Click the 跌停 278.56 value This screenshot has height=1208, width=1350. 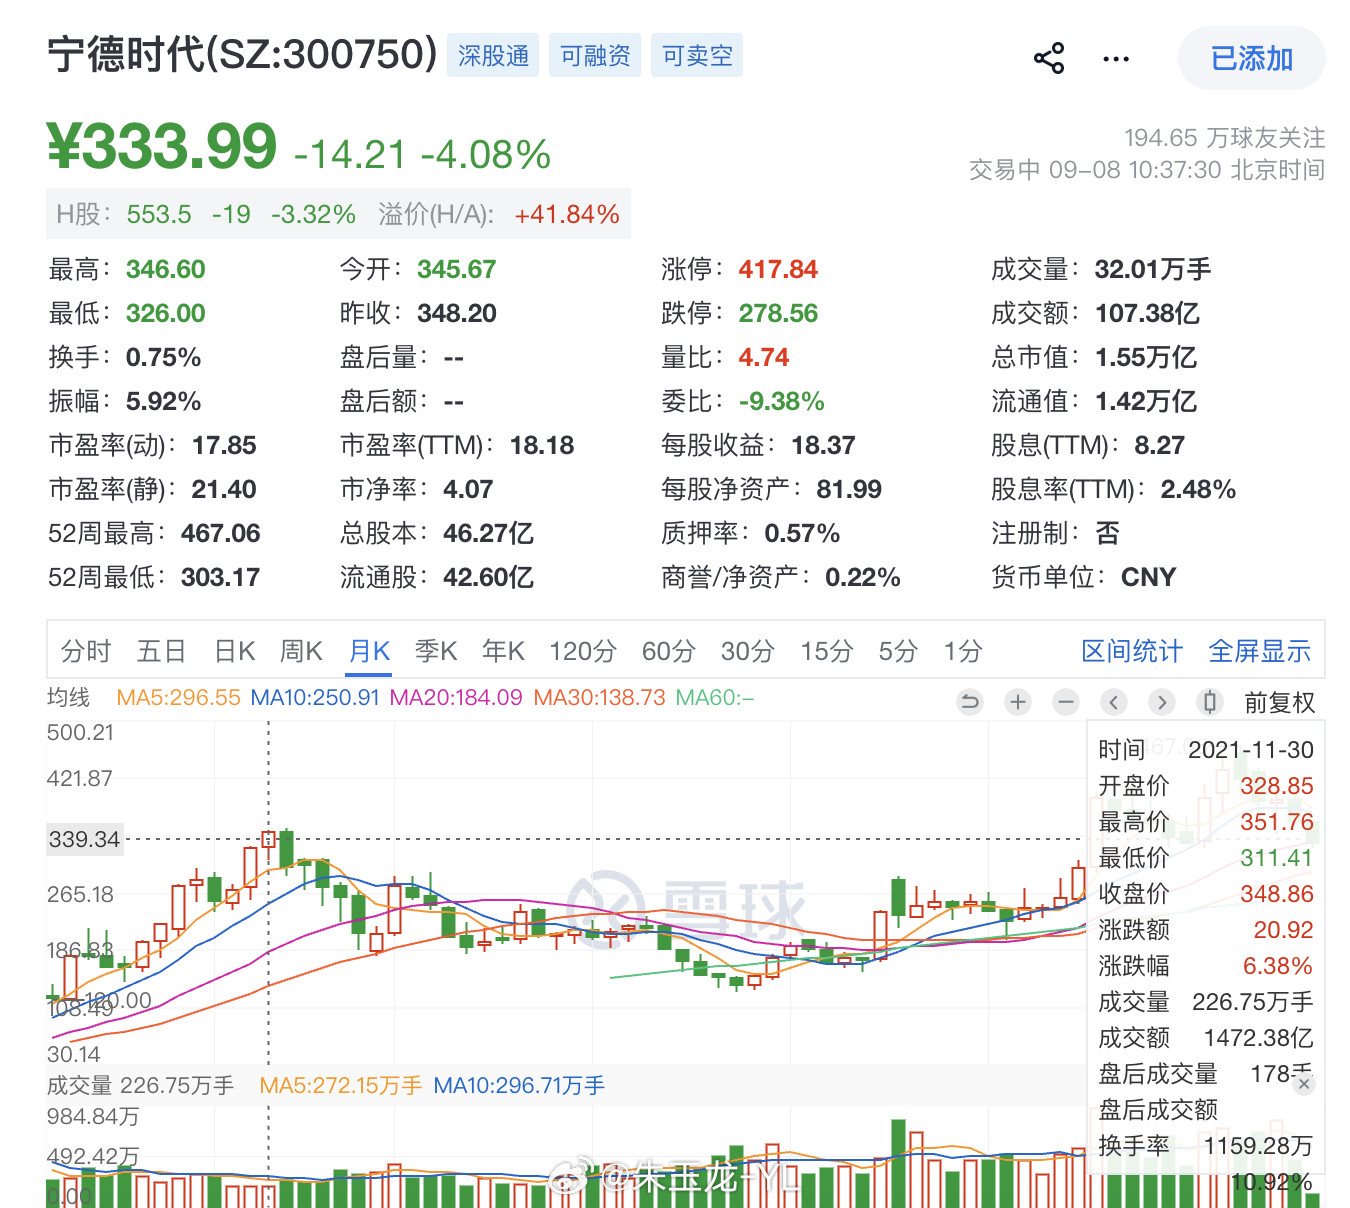pyautogui.click(x=778, y=313)
